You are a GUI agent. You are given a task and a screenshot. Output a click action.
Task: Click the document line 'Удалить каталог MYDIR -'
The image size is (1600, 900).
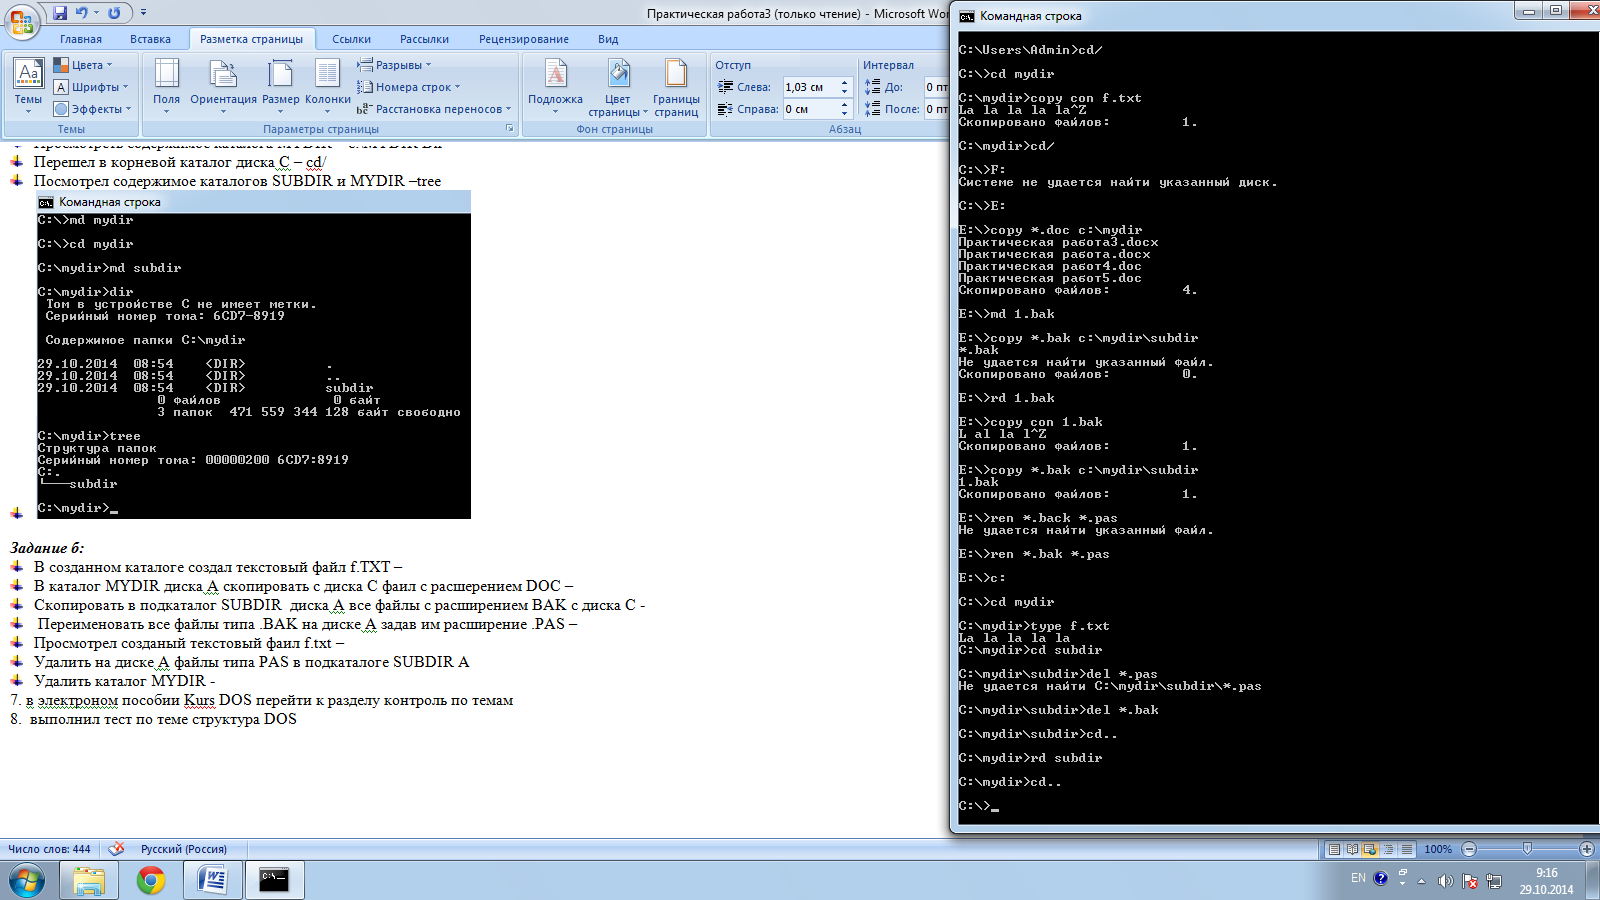pos(124,681)
